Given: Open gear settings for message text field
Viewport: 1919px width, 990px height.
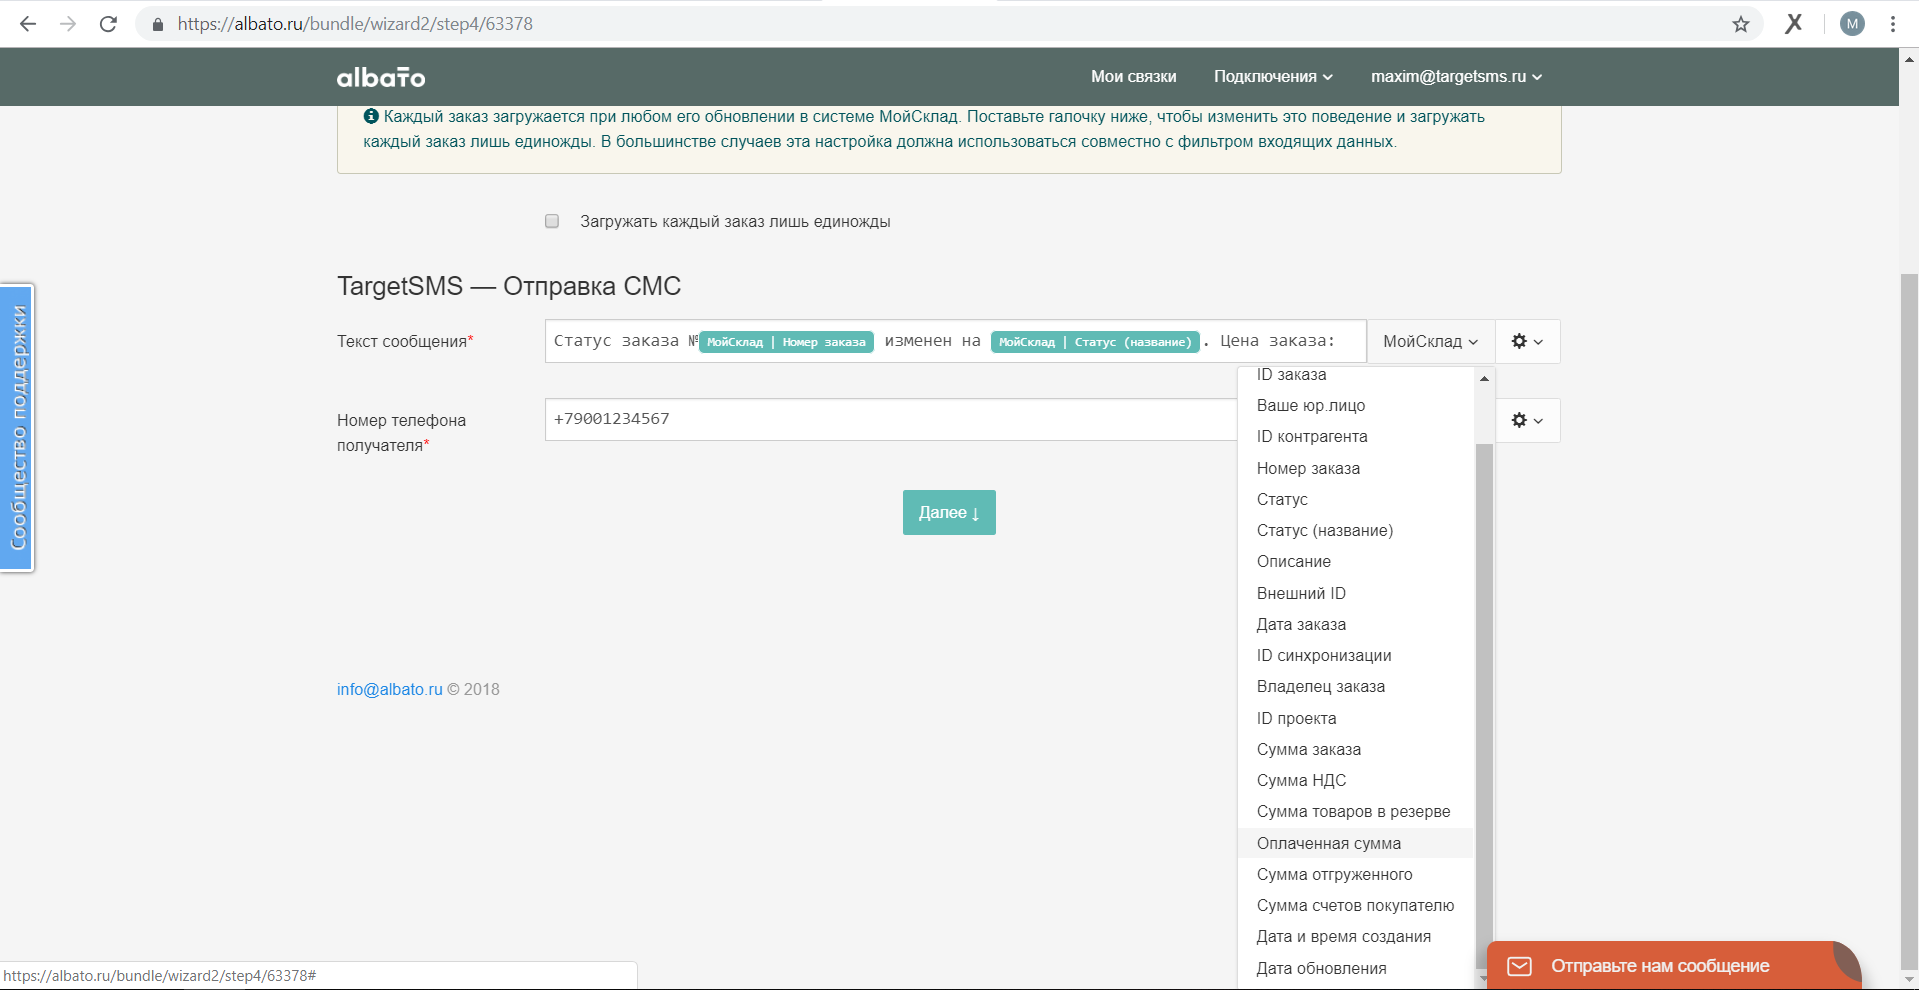Looking at the screenshot, I should pos(1527,341).
